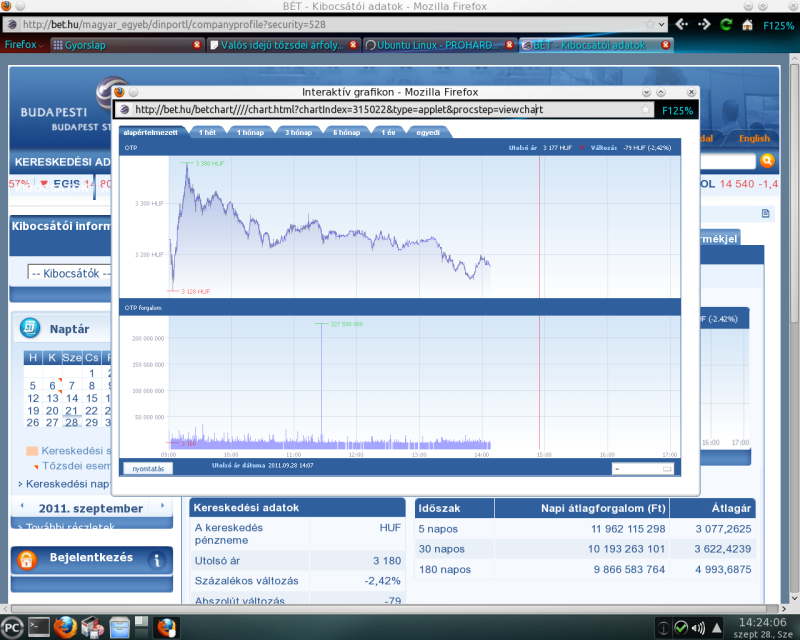The width and height of the screenshot is (800, 640).
Task: Select the 3 hónap chart period tab
Action: [x=298, y=132]
